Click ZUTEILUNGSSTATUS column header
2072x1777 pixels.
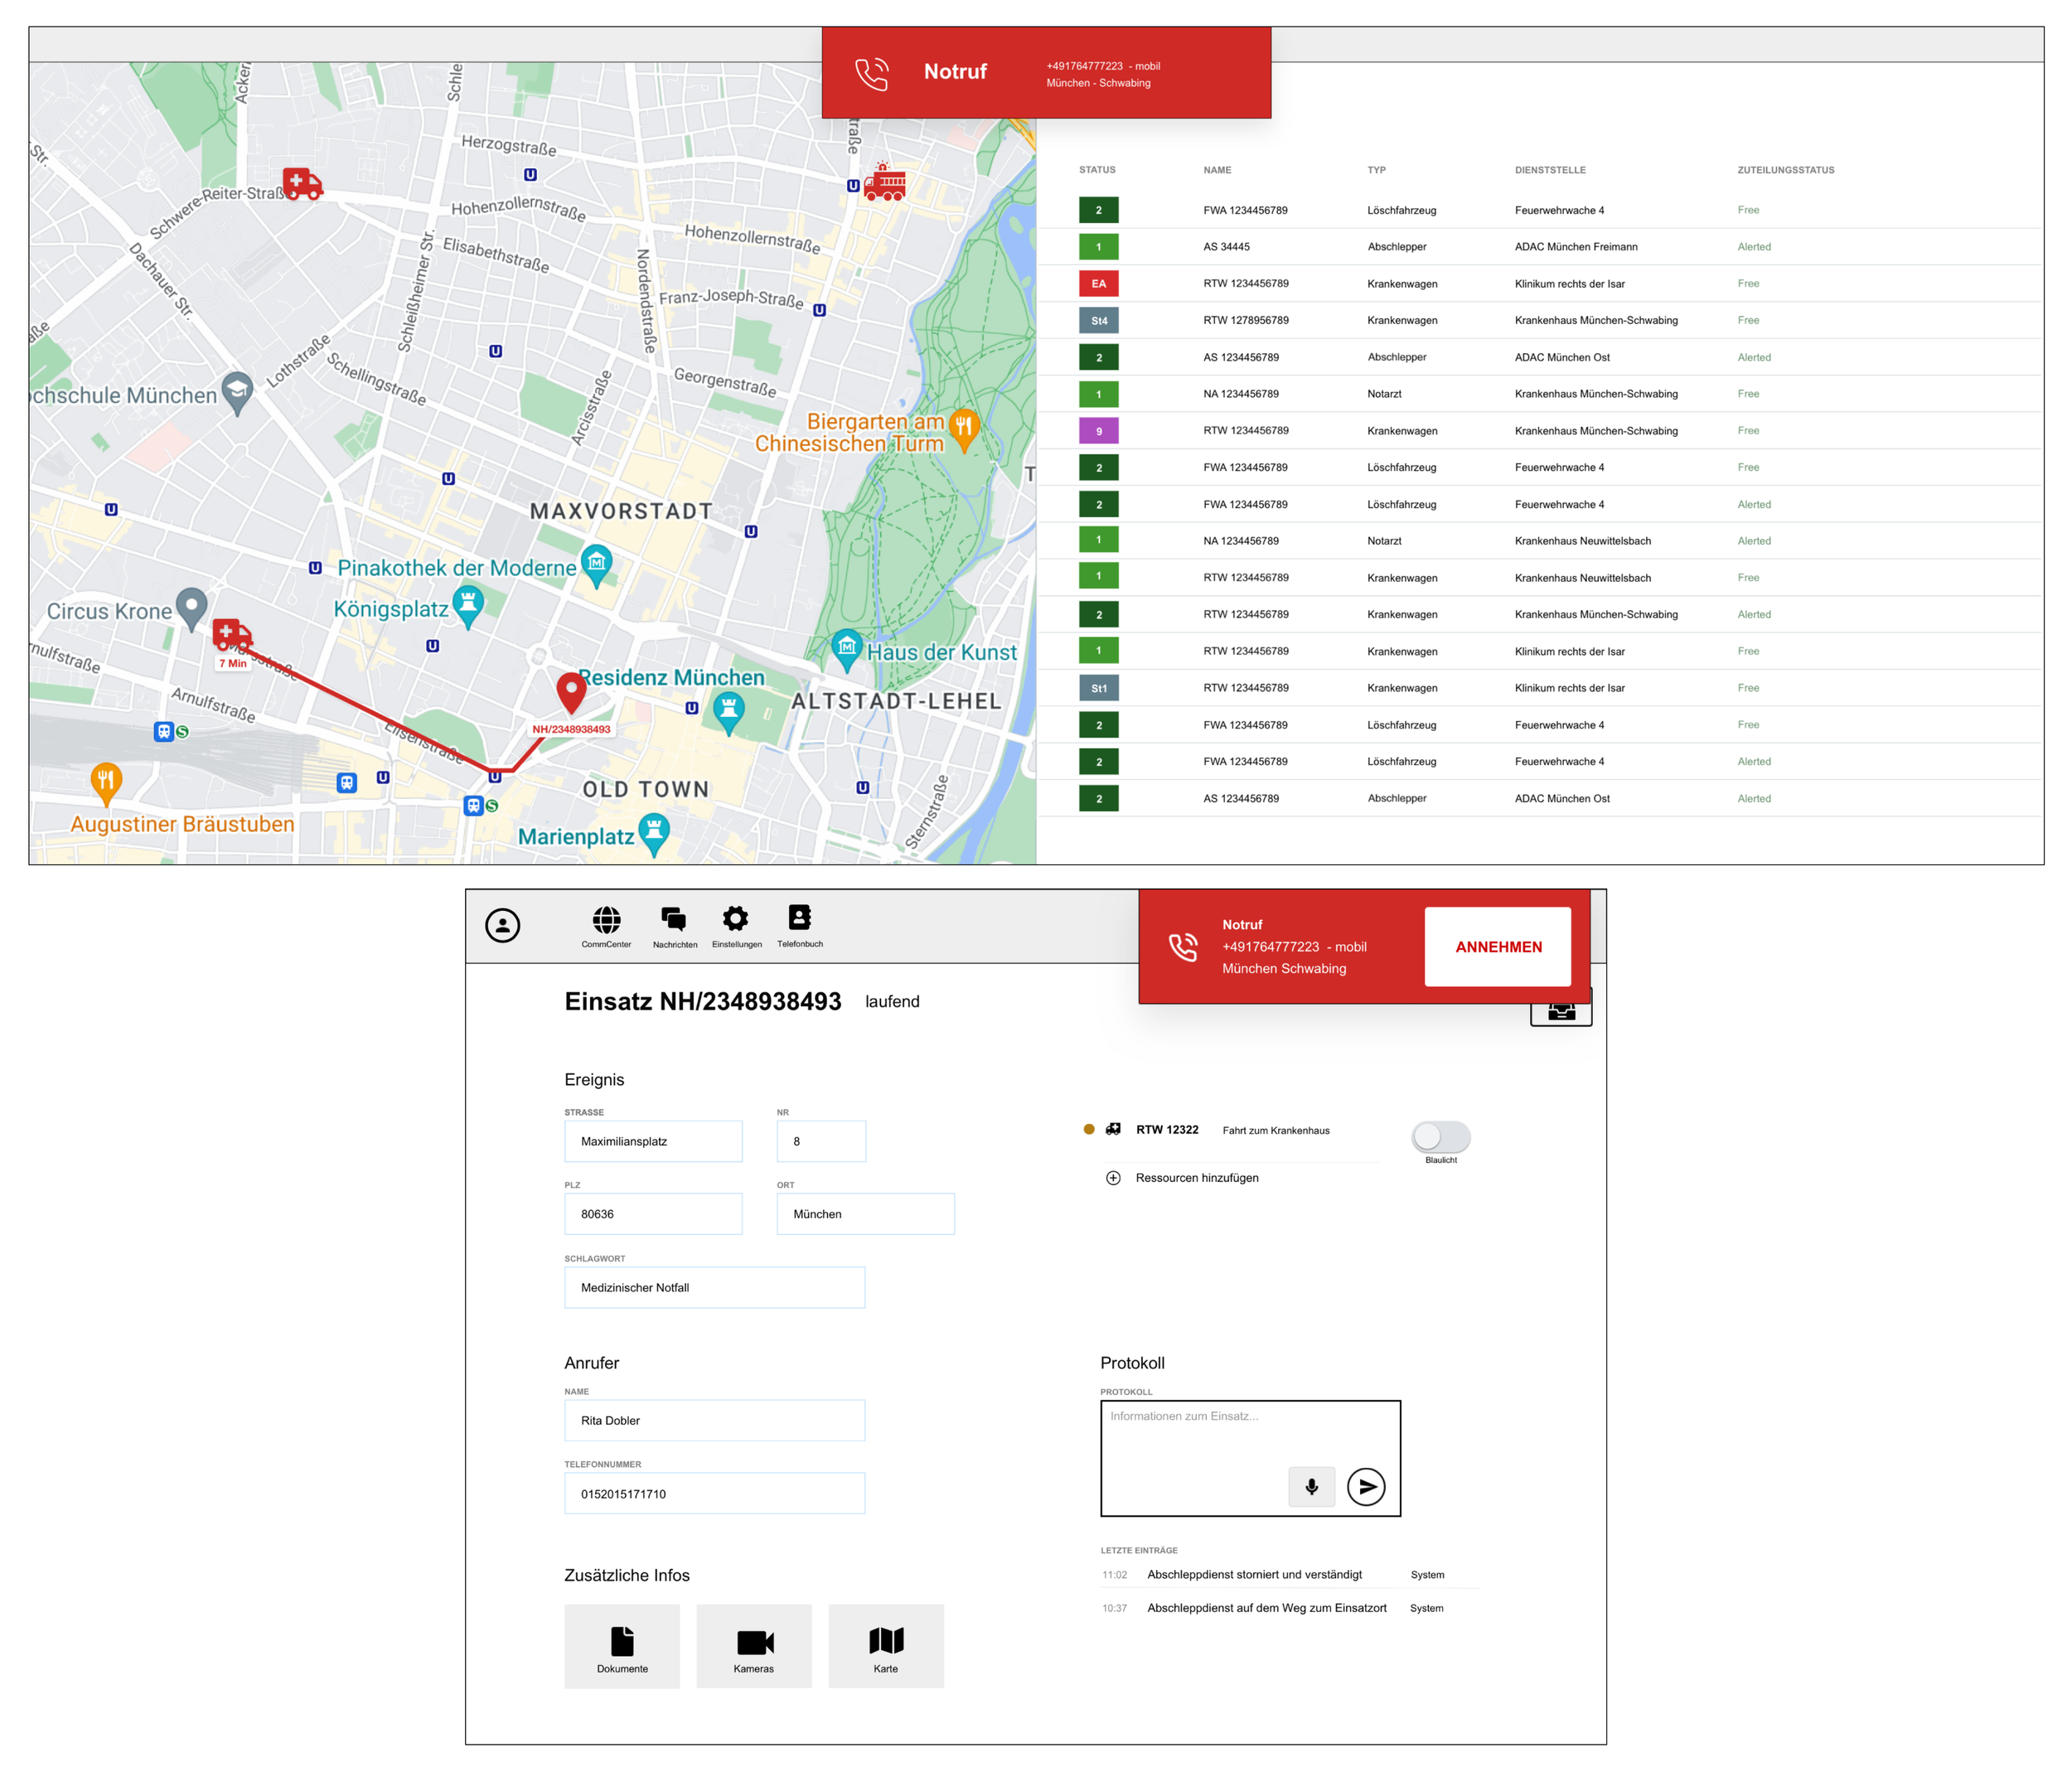tap(1785, 170)
